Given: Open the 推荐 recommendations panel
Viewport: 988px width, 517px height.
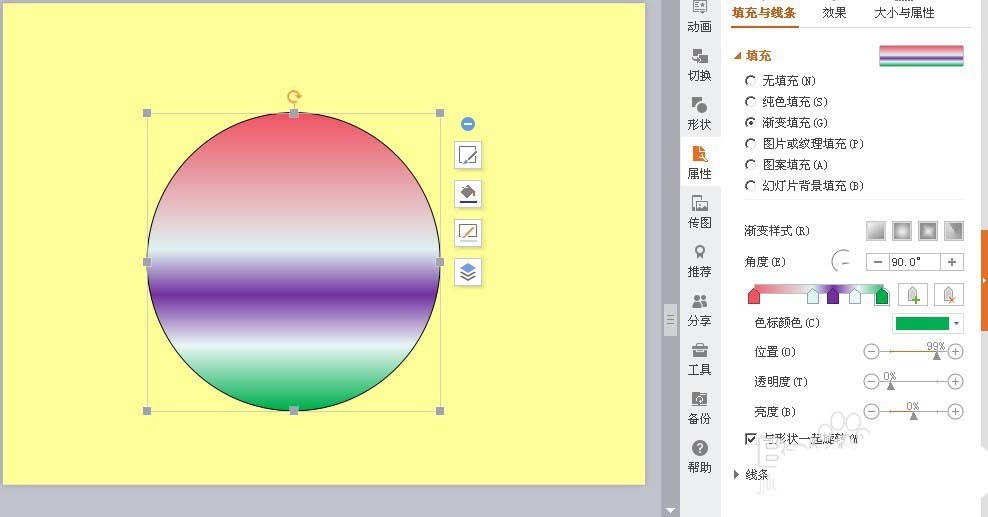Looking at the screenshot, I should (699, 261).
